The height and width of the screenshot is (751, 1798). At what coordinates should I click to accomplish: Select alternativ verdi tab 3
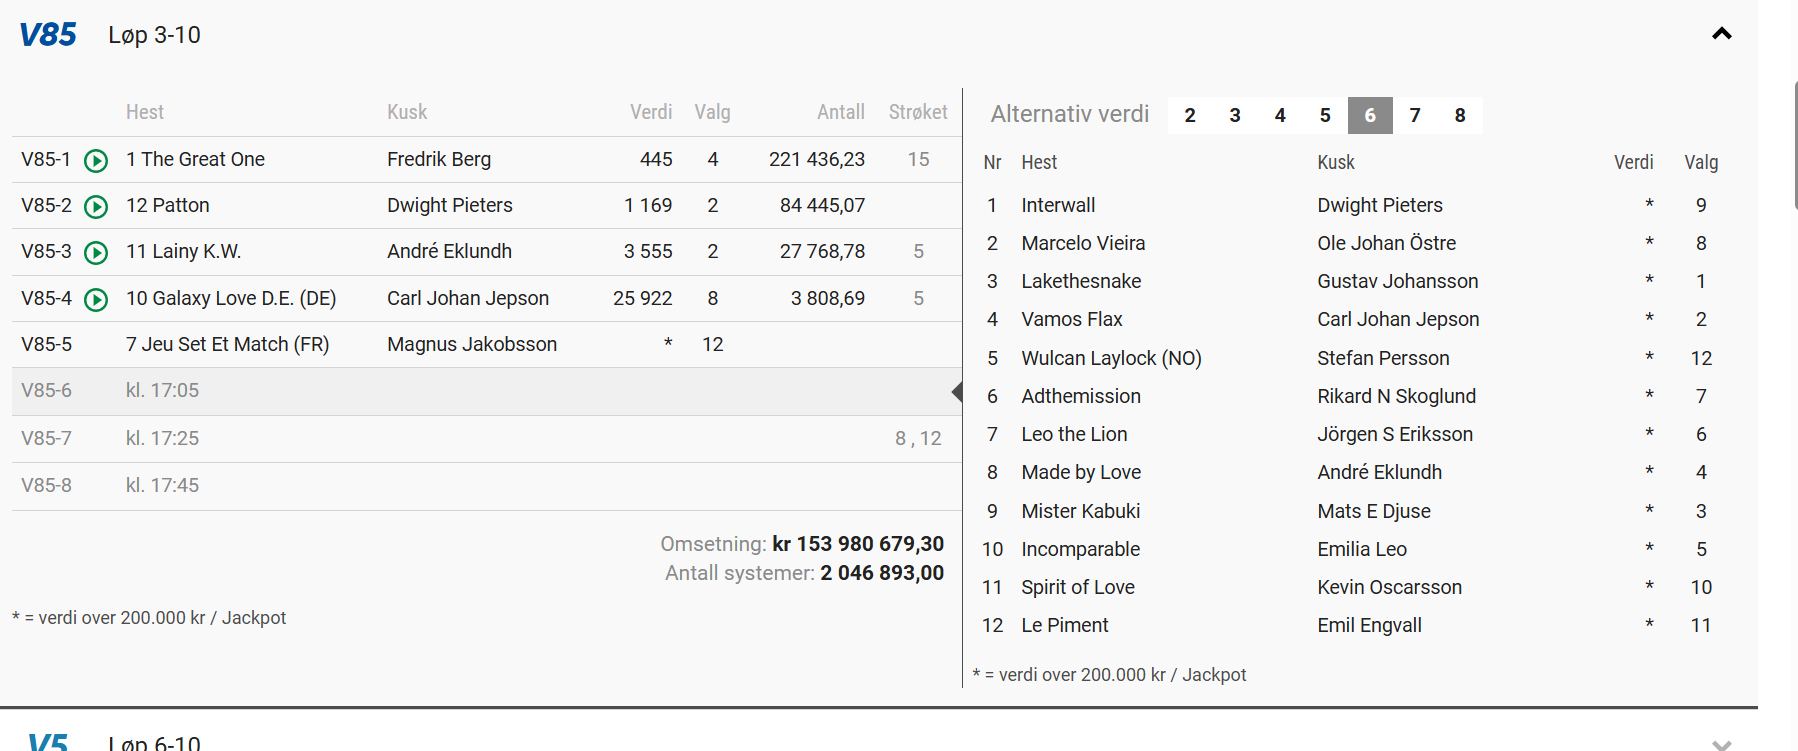point(1235,115)
